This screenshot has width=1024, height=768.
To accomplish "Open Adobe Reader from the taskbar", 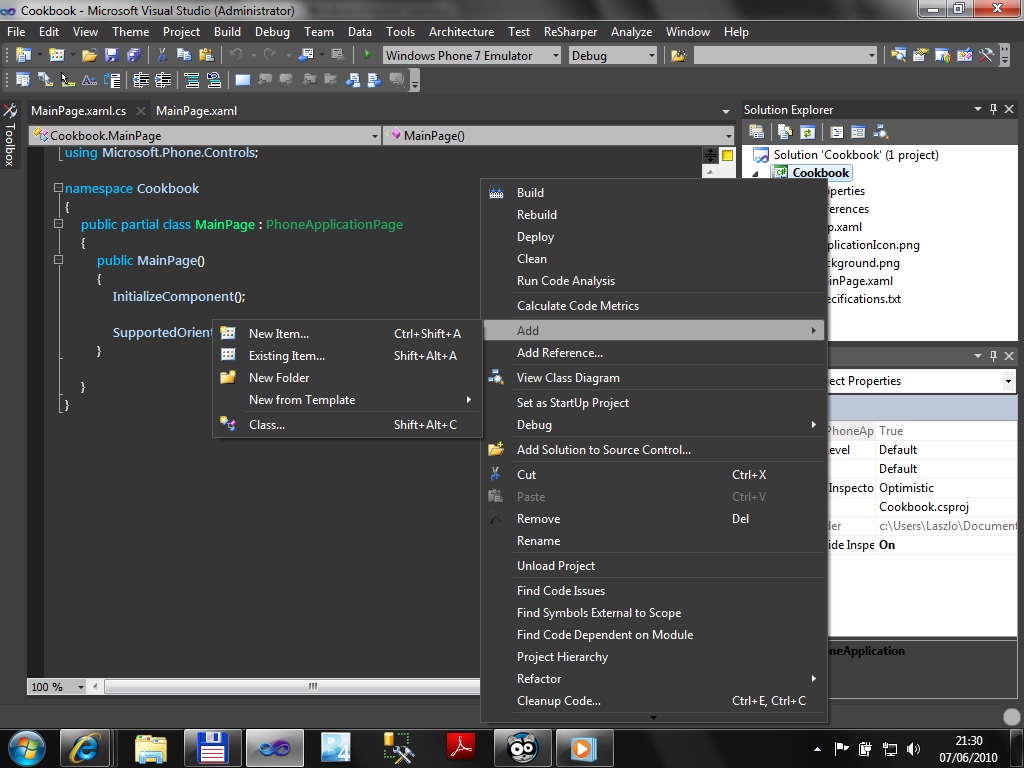I will coord(460,748).
